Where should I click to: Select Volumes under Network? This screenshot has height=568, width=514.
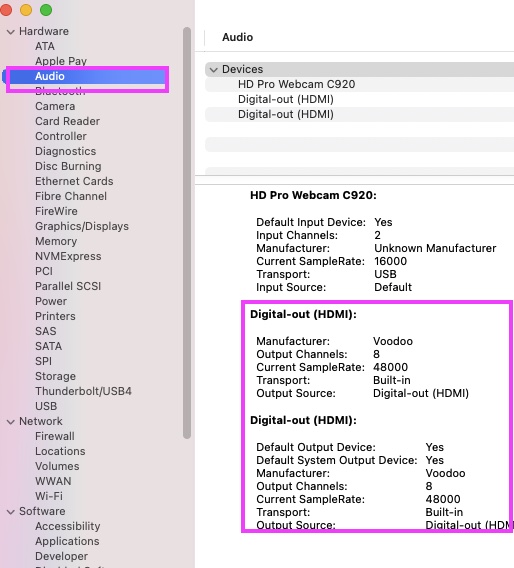[x=57, y=466]
